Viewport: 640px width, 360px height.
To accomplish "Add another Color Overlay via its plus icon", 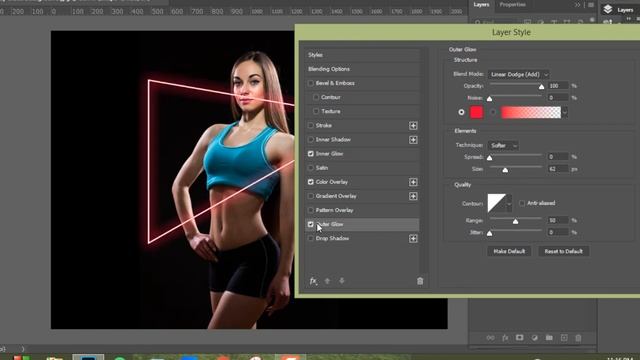I will coord(413,182).
